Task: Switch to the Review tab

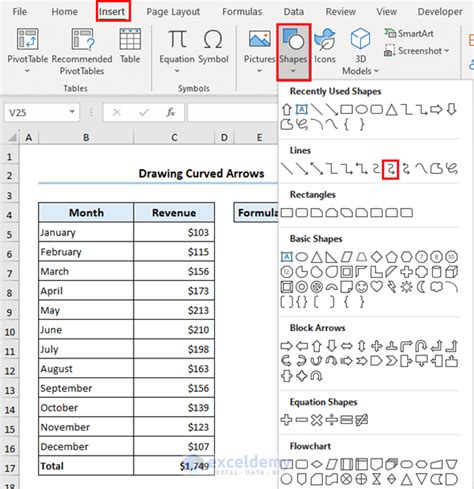Action: [341, 12]
